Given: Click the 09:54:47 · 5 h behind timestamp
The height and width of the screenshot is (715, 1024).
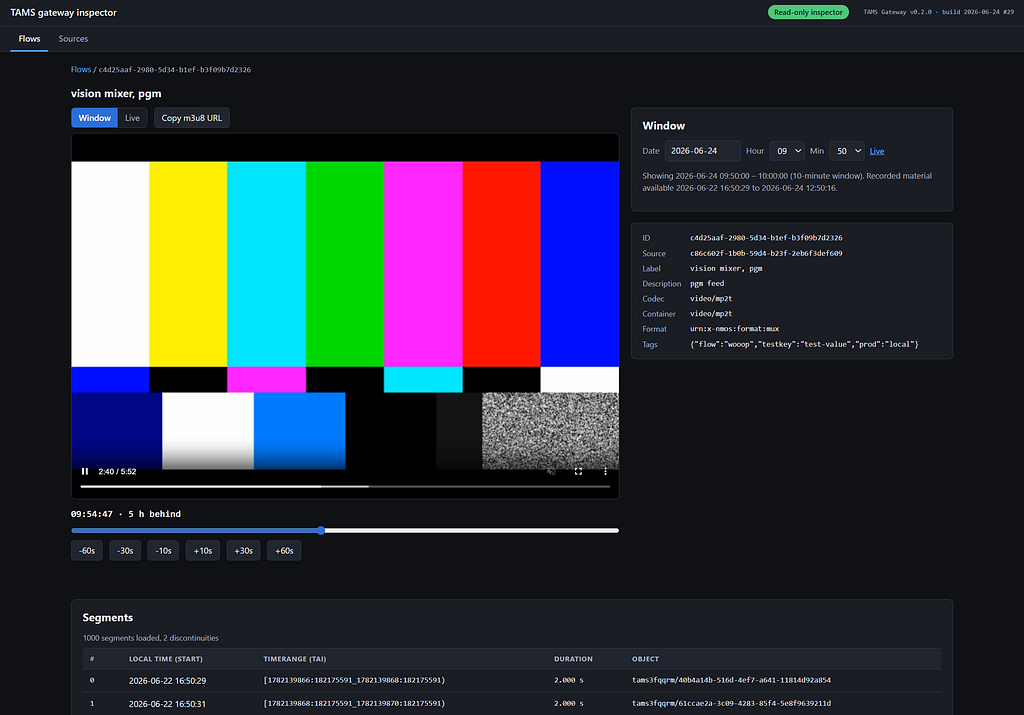Looking at the screenshot, I should pos(125,514).
